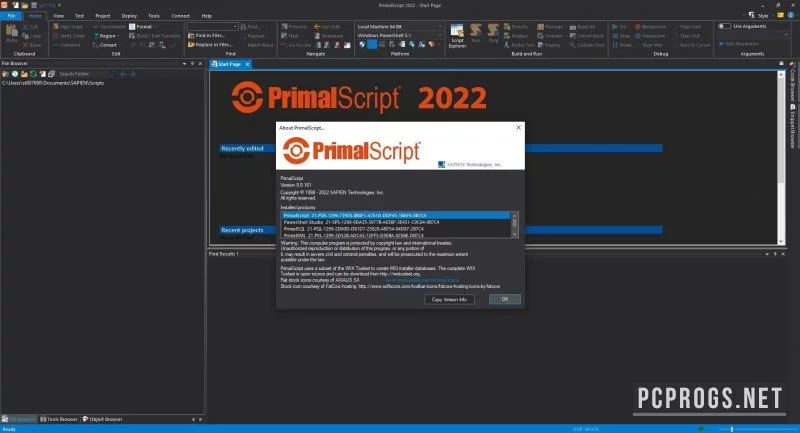Click the Verify Script tool
The width and height of the screenshot is (800, 433).
69,36
